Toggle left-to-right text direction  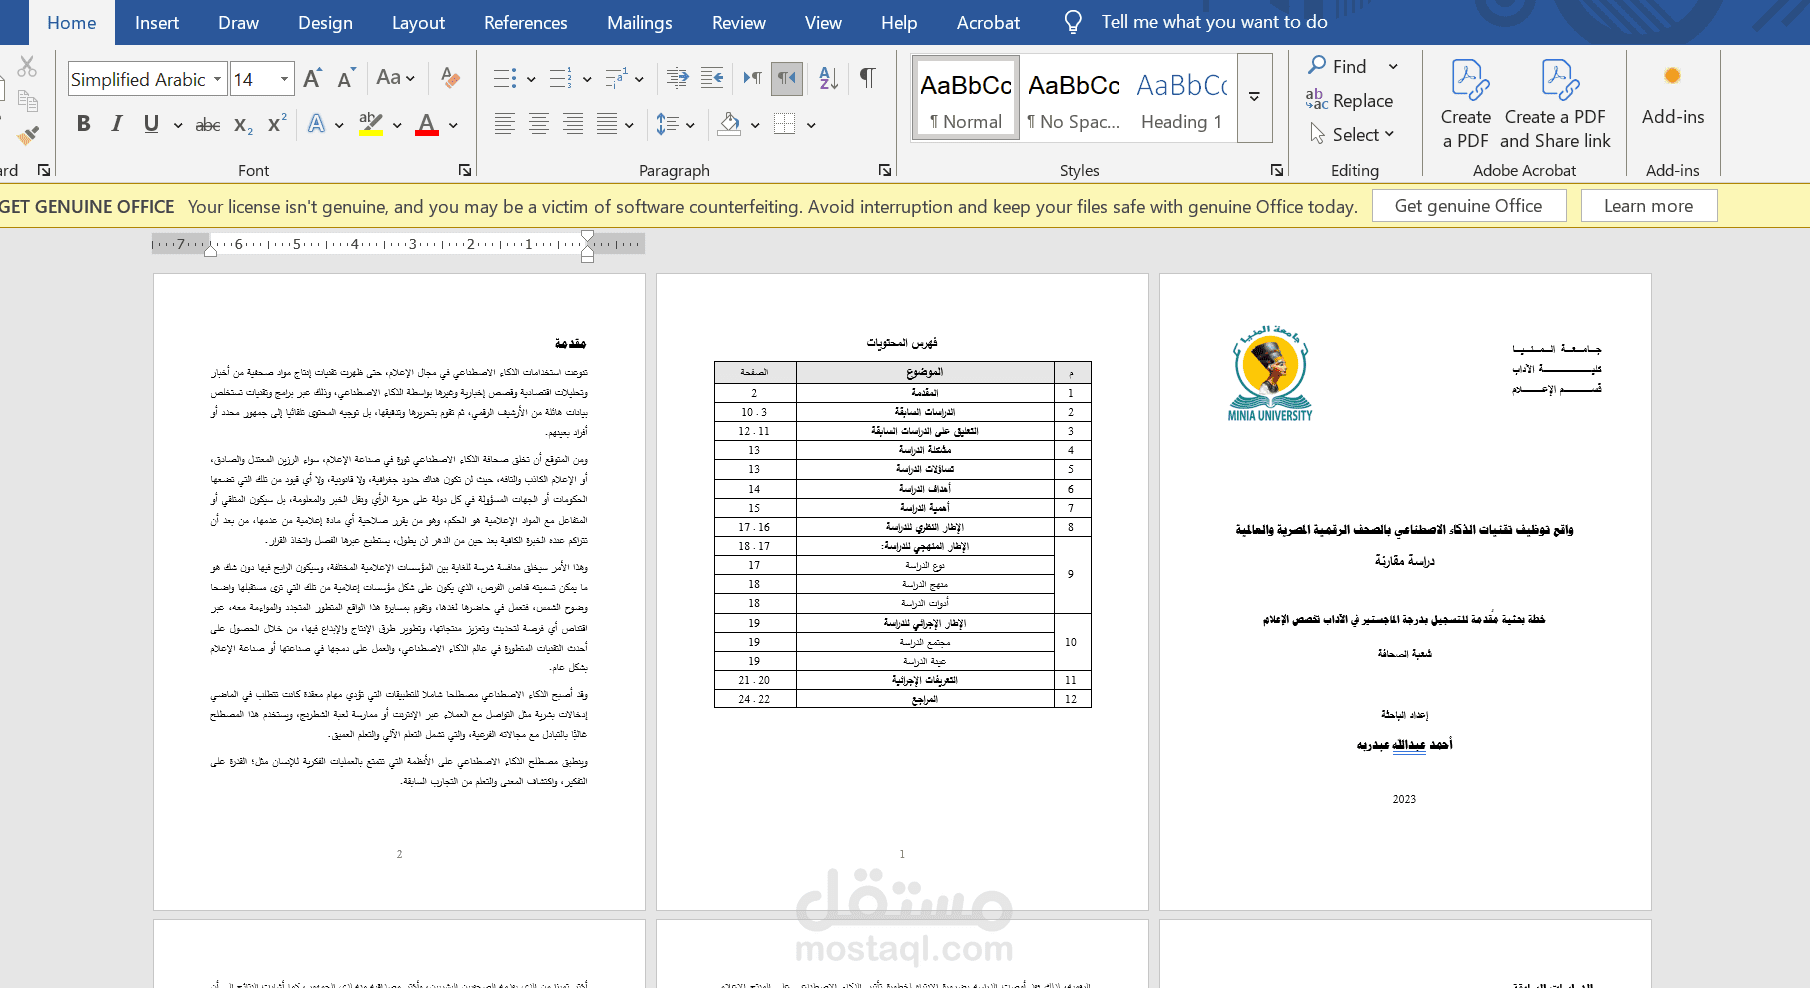pos(753,78)
